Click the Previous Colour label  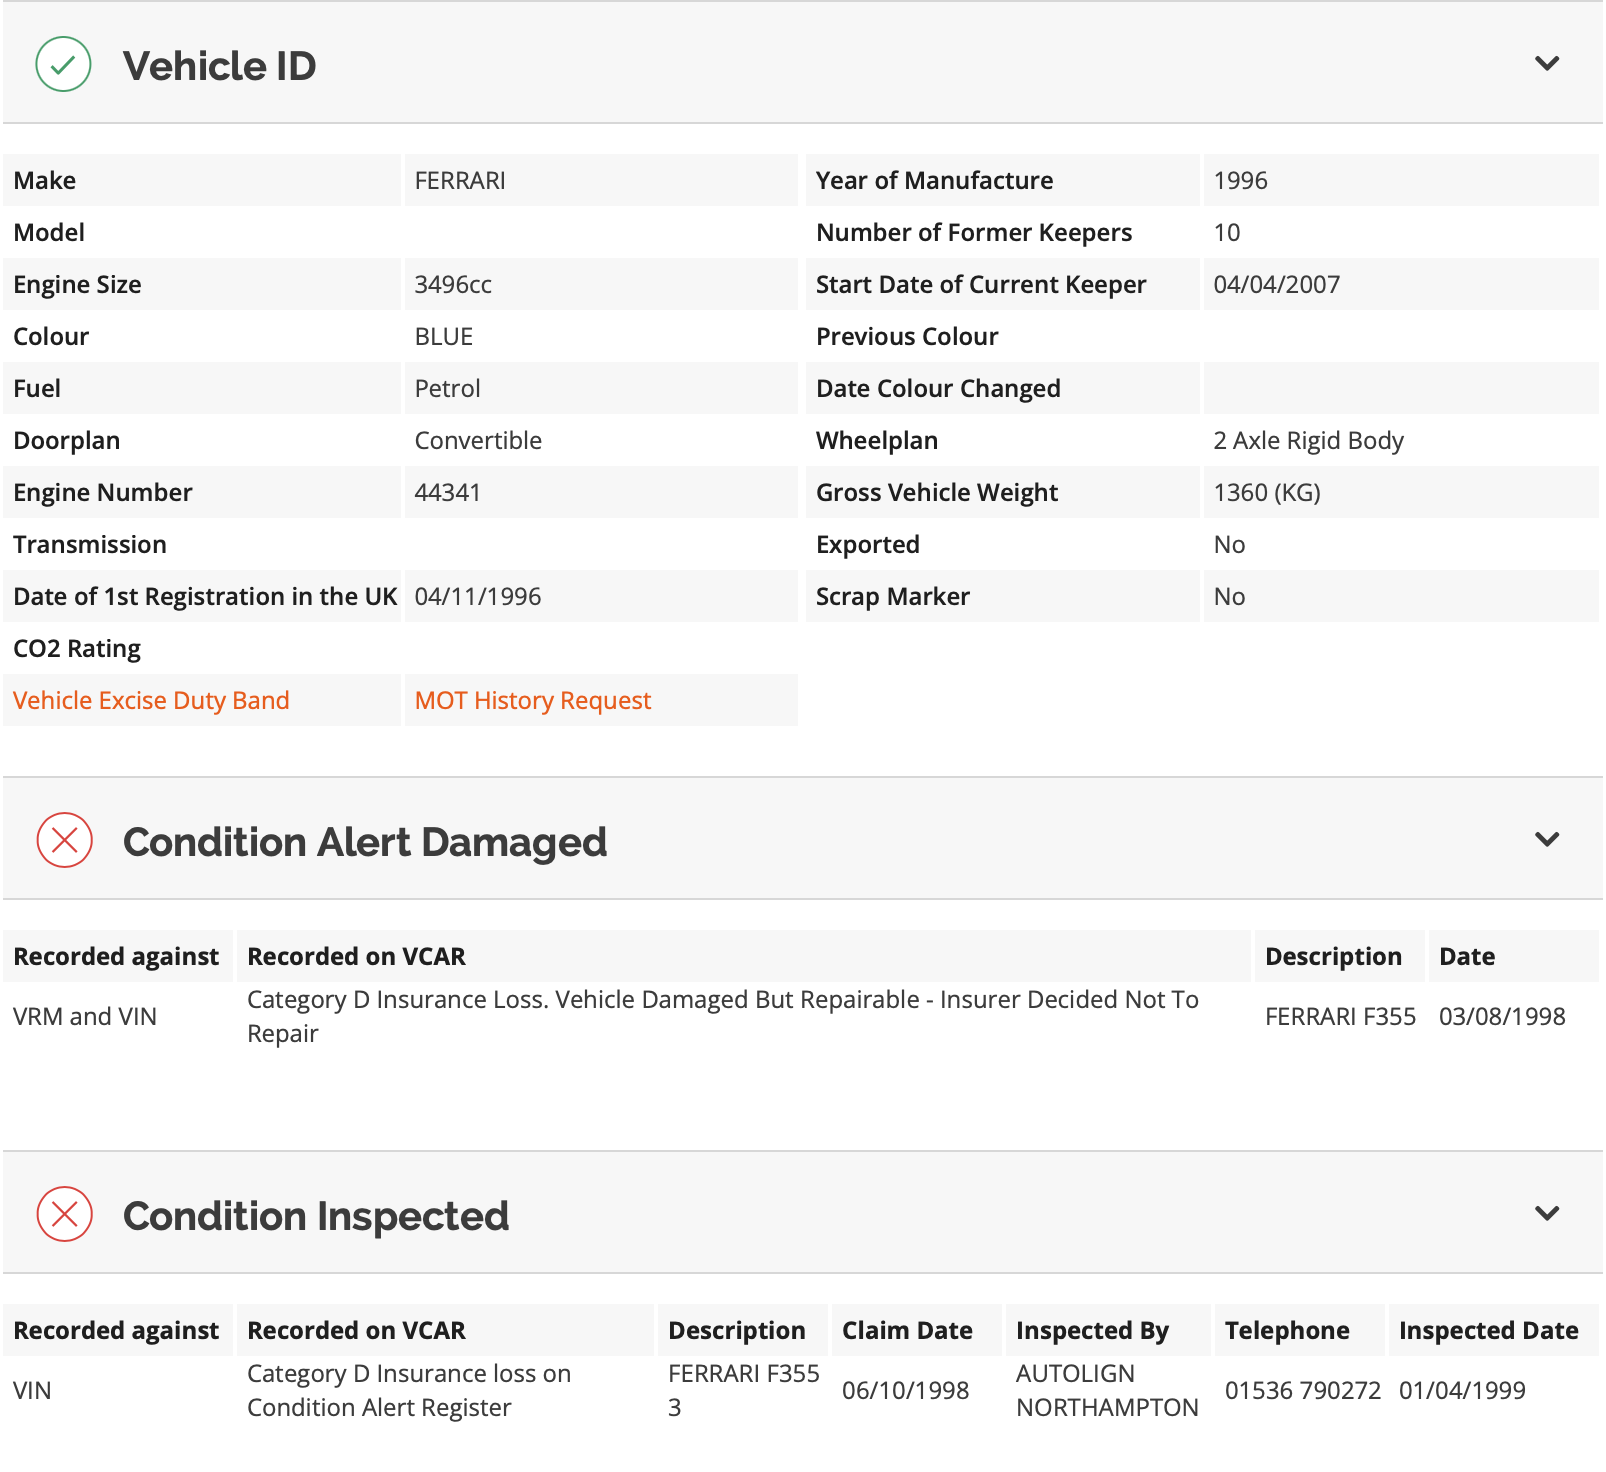point(907,337)
